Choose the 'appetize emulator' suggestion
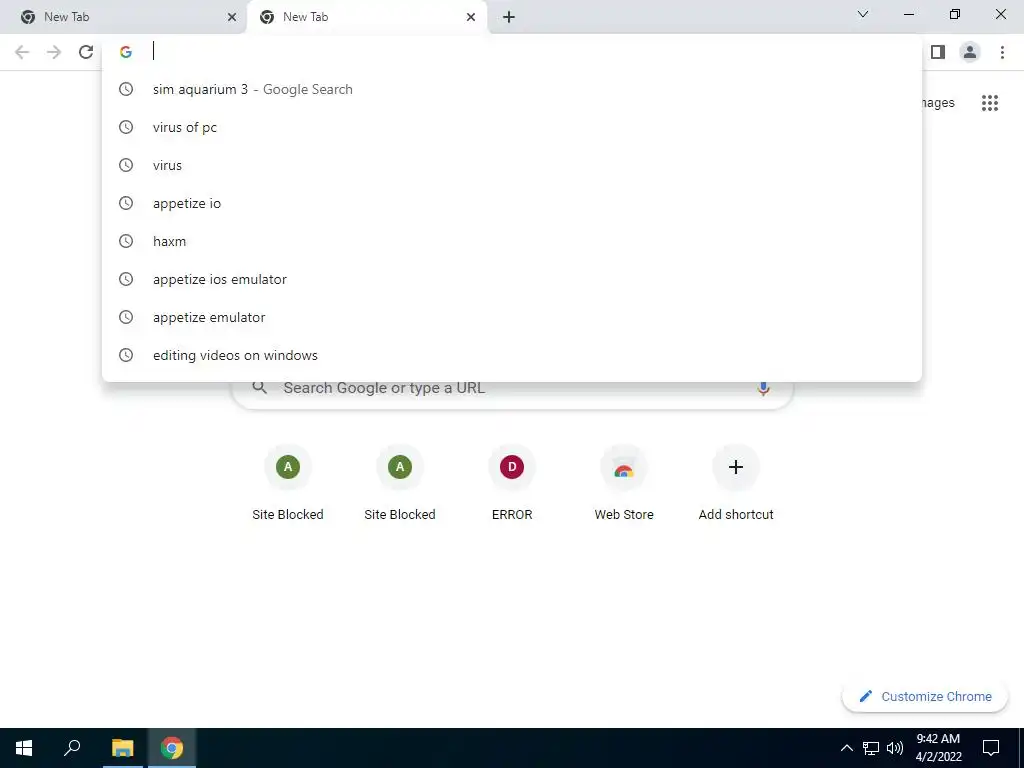The image size is (1024, 768). [x=512, y=317]
